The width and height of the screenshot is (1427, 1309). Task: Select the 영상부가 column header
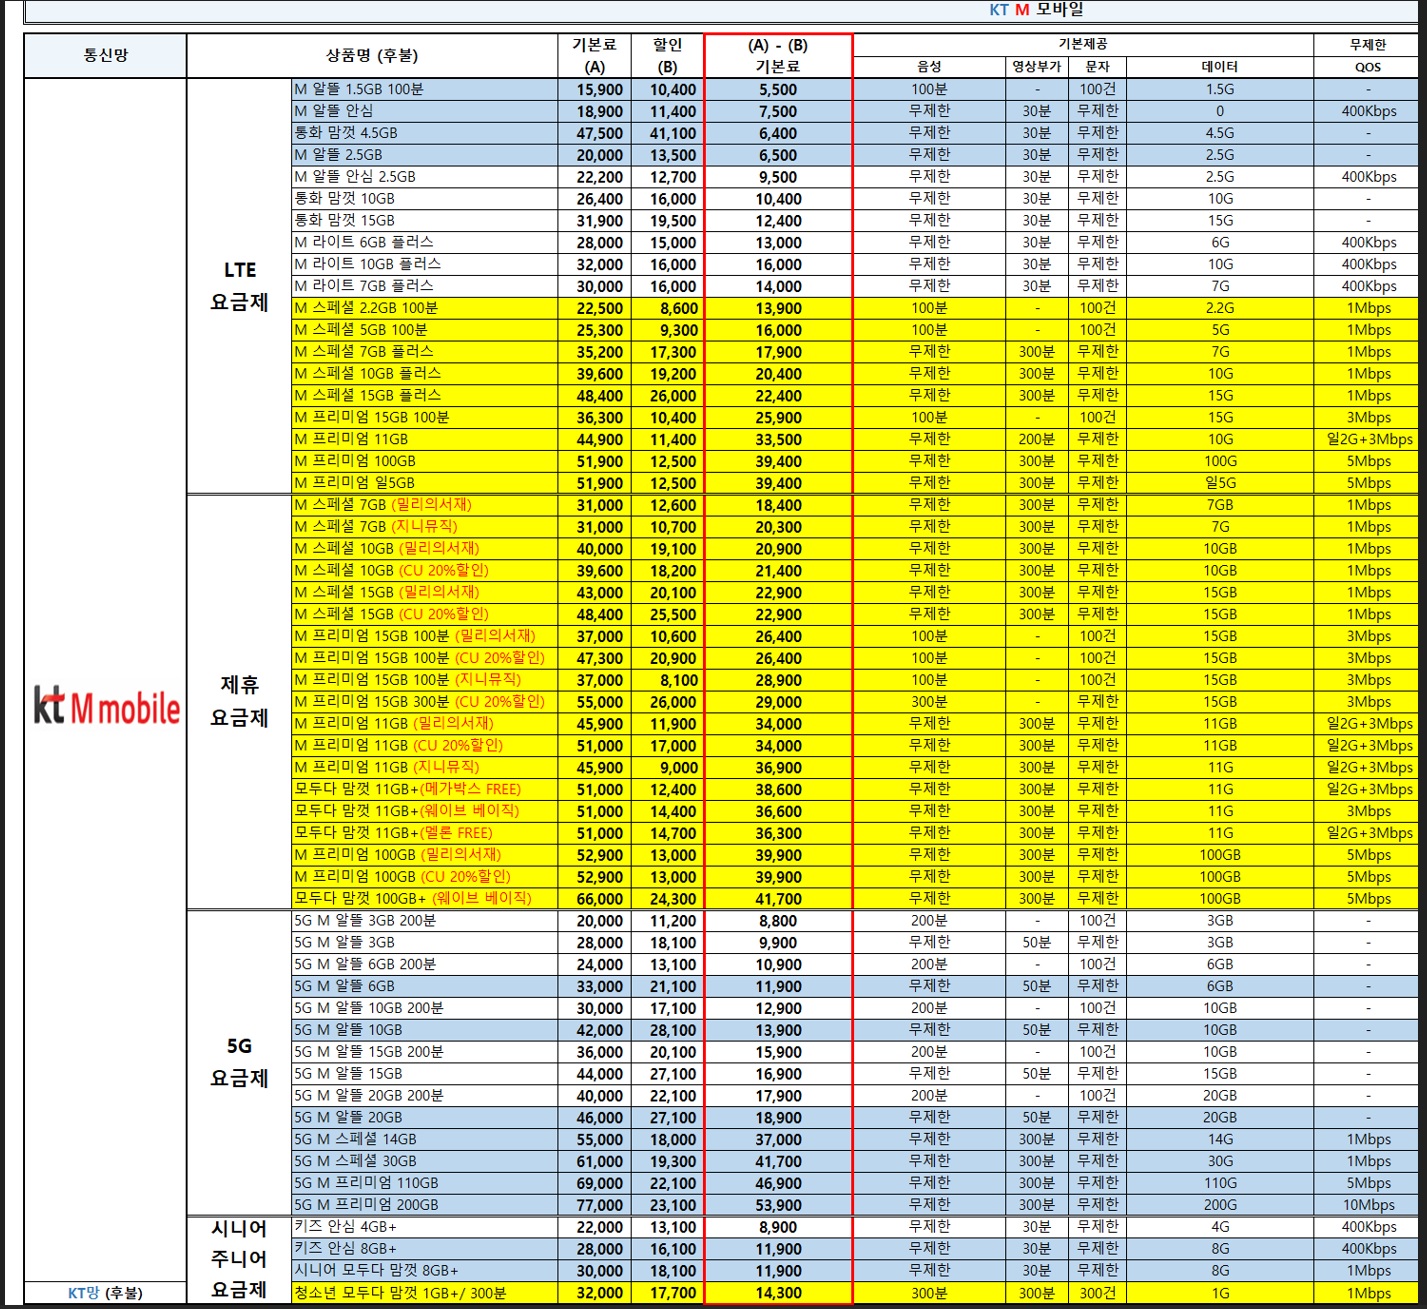(x=1037, y=67)
